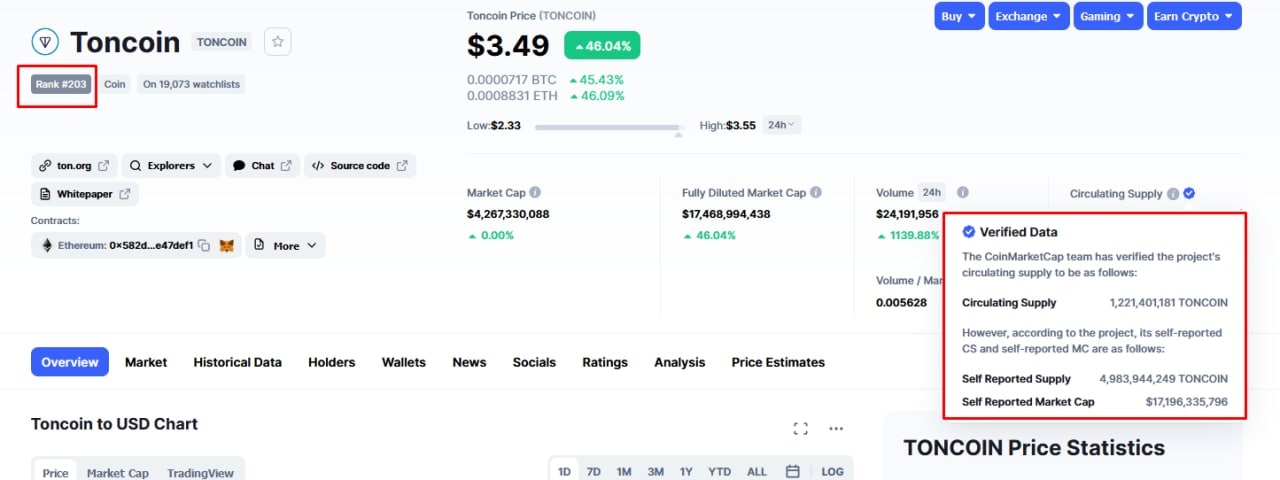Switch the chart to TradingView

[200, 472]
